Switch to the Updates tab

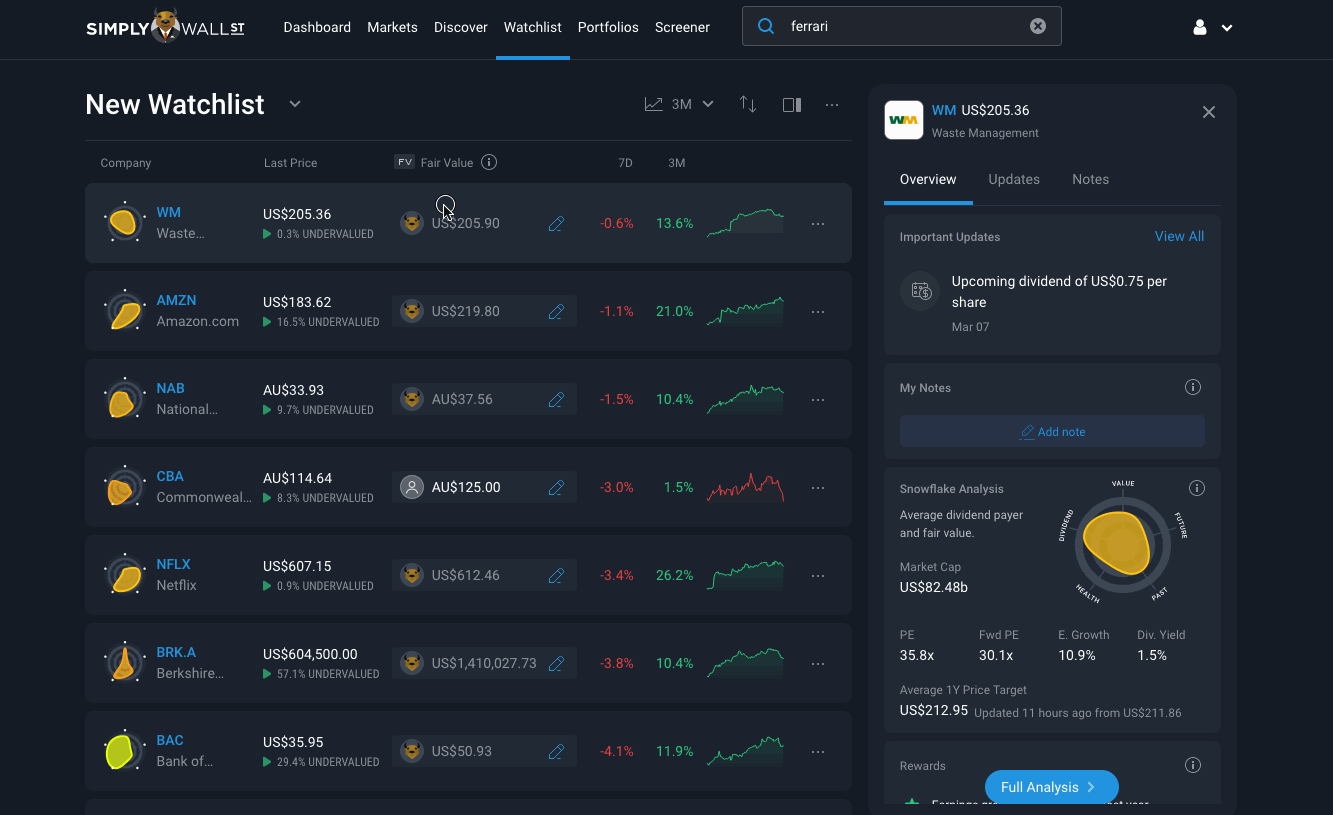pos(1014,179)
